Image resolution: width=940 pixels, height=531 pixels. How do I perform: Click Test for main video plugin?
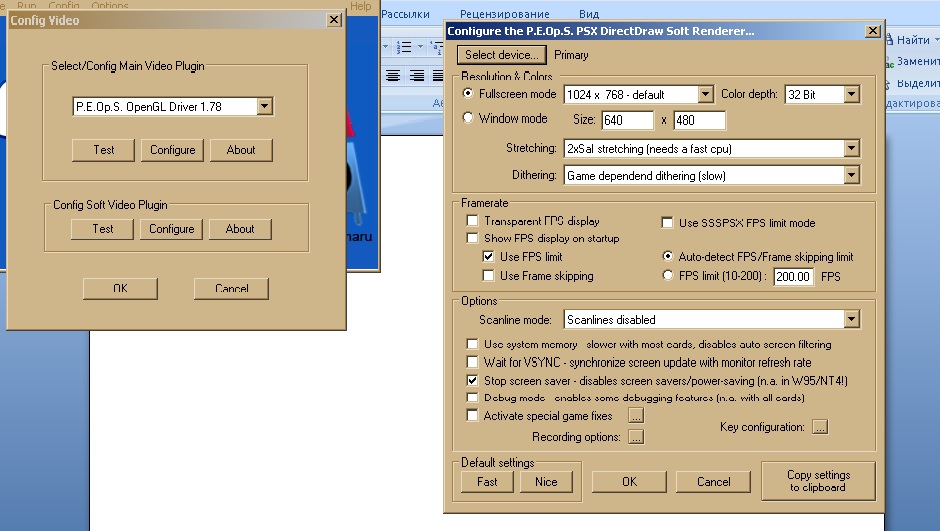pyautogui.click(x=103, y=150)
